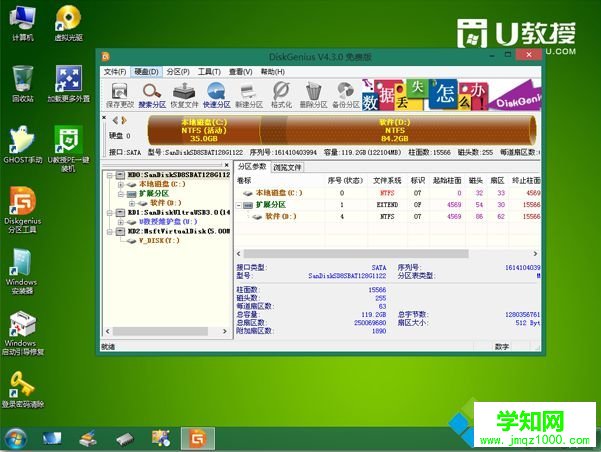601x452 pixels.
Task: Expand the 软件(D:) tree node
Action: pos(131,203)
